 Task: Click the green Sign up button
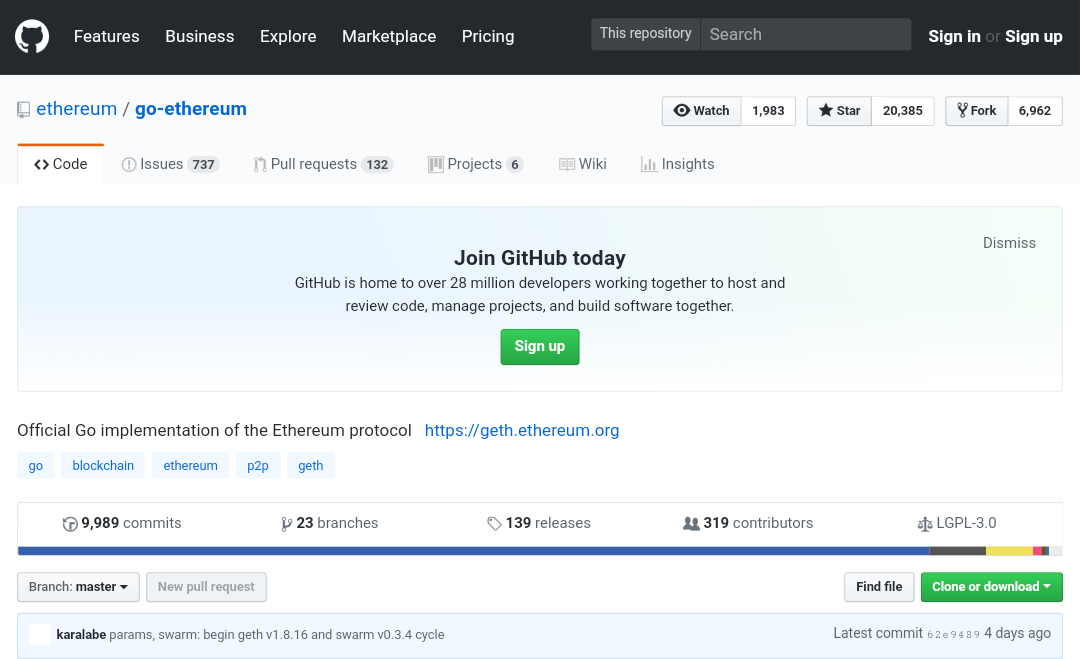coord(540,346)
